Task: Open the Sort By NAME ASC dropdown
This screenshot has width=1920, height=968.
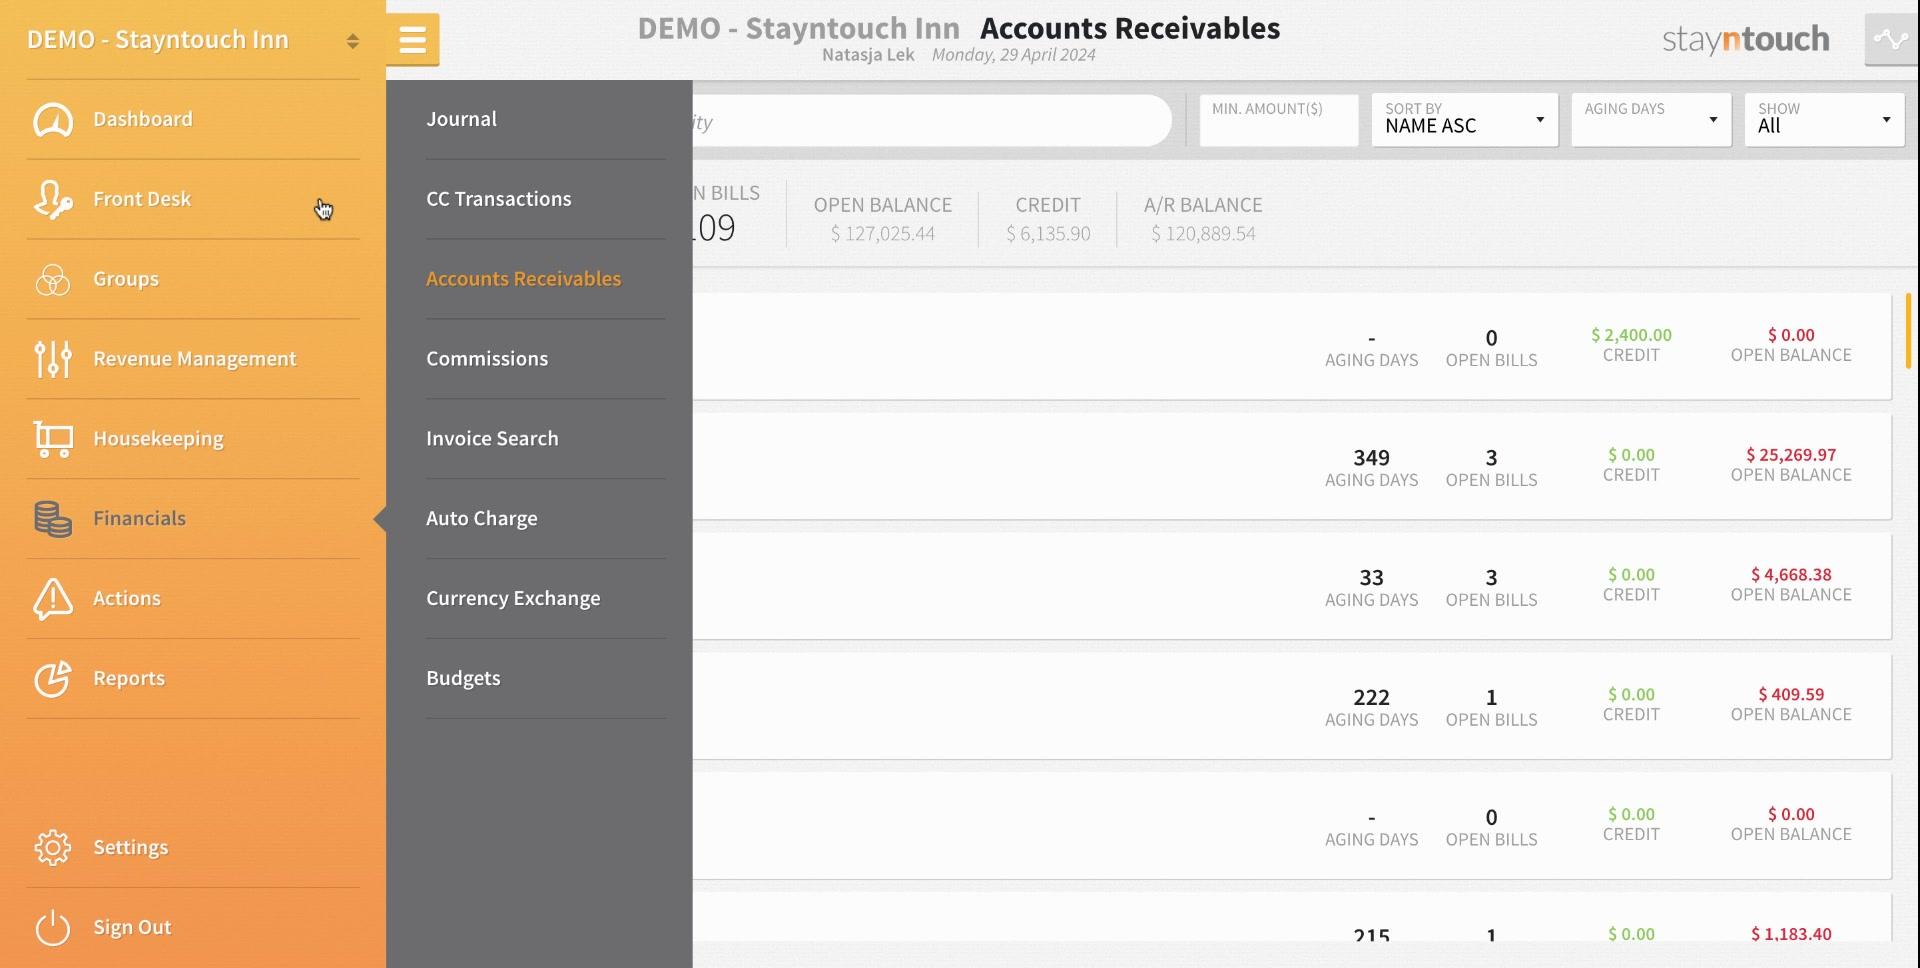Action: coord(1465,120)
